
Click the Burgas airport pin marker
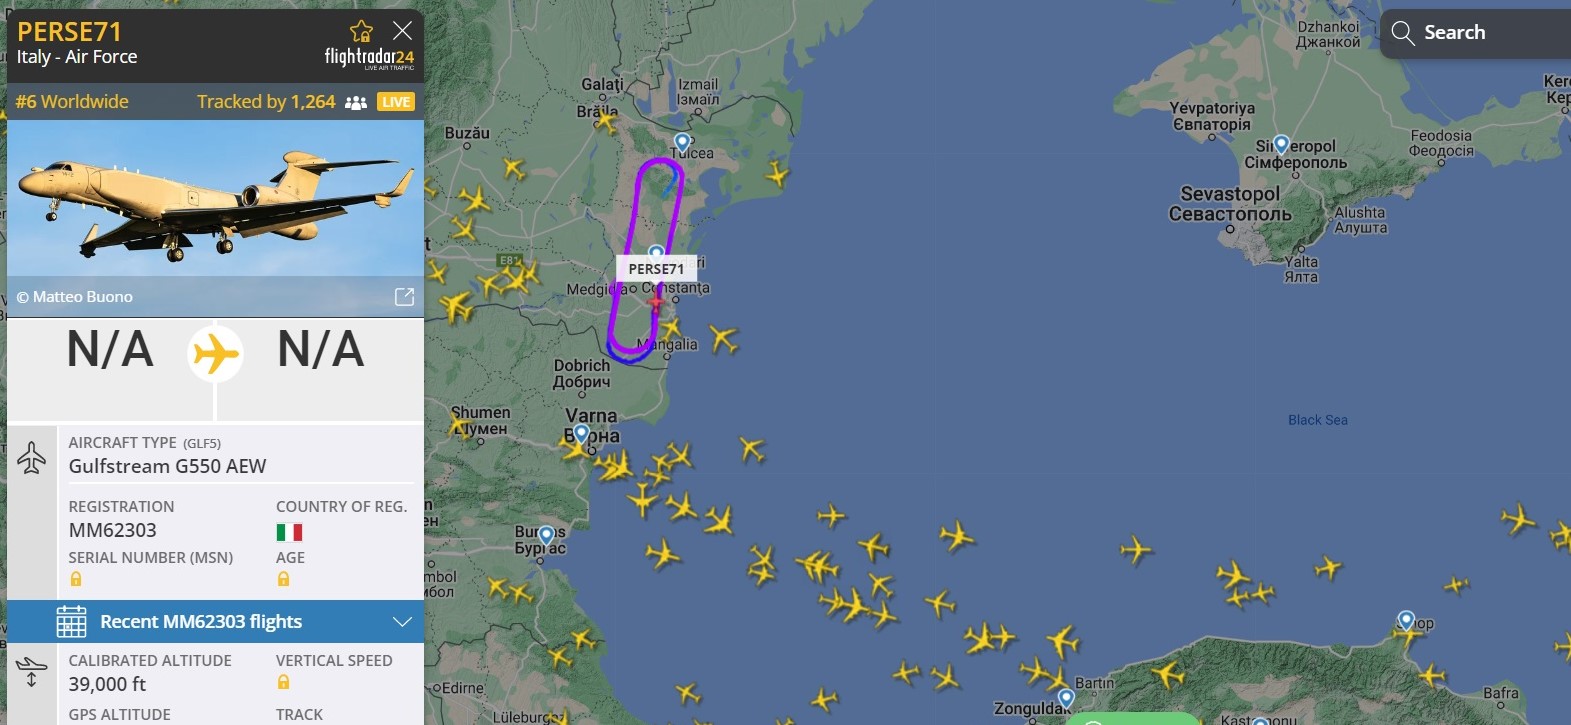546,537
